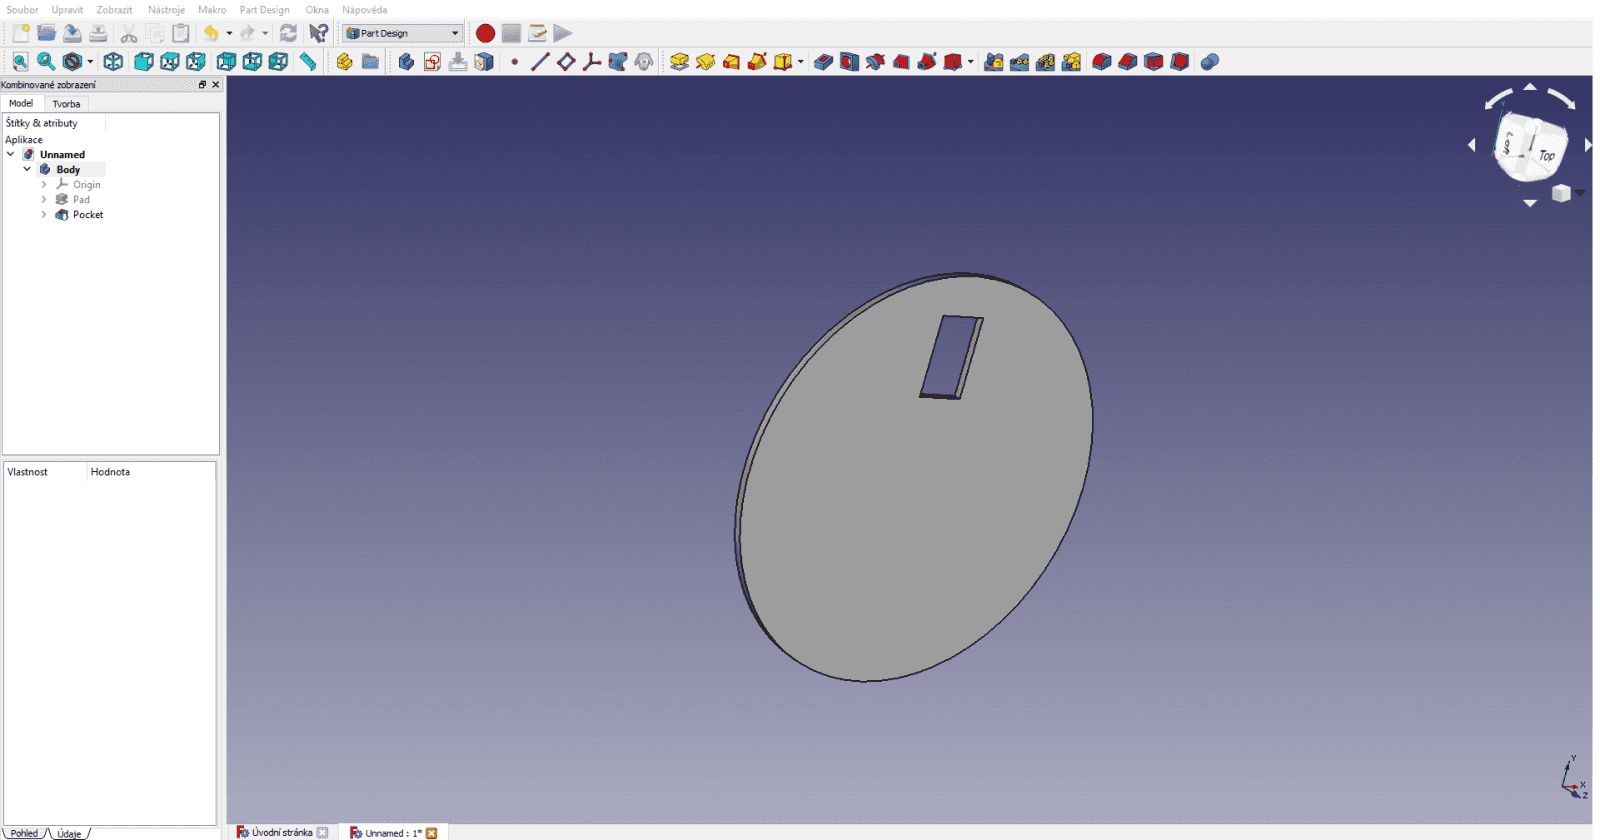The height and width of the screenshot is (840, 1600).
Task: Click the Fit All view icon
Action: [20, 62]
